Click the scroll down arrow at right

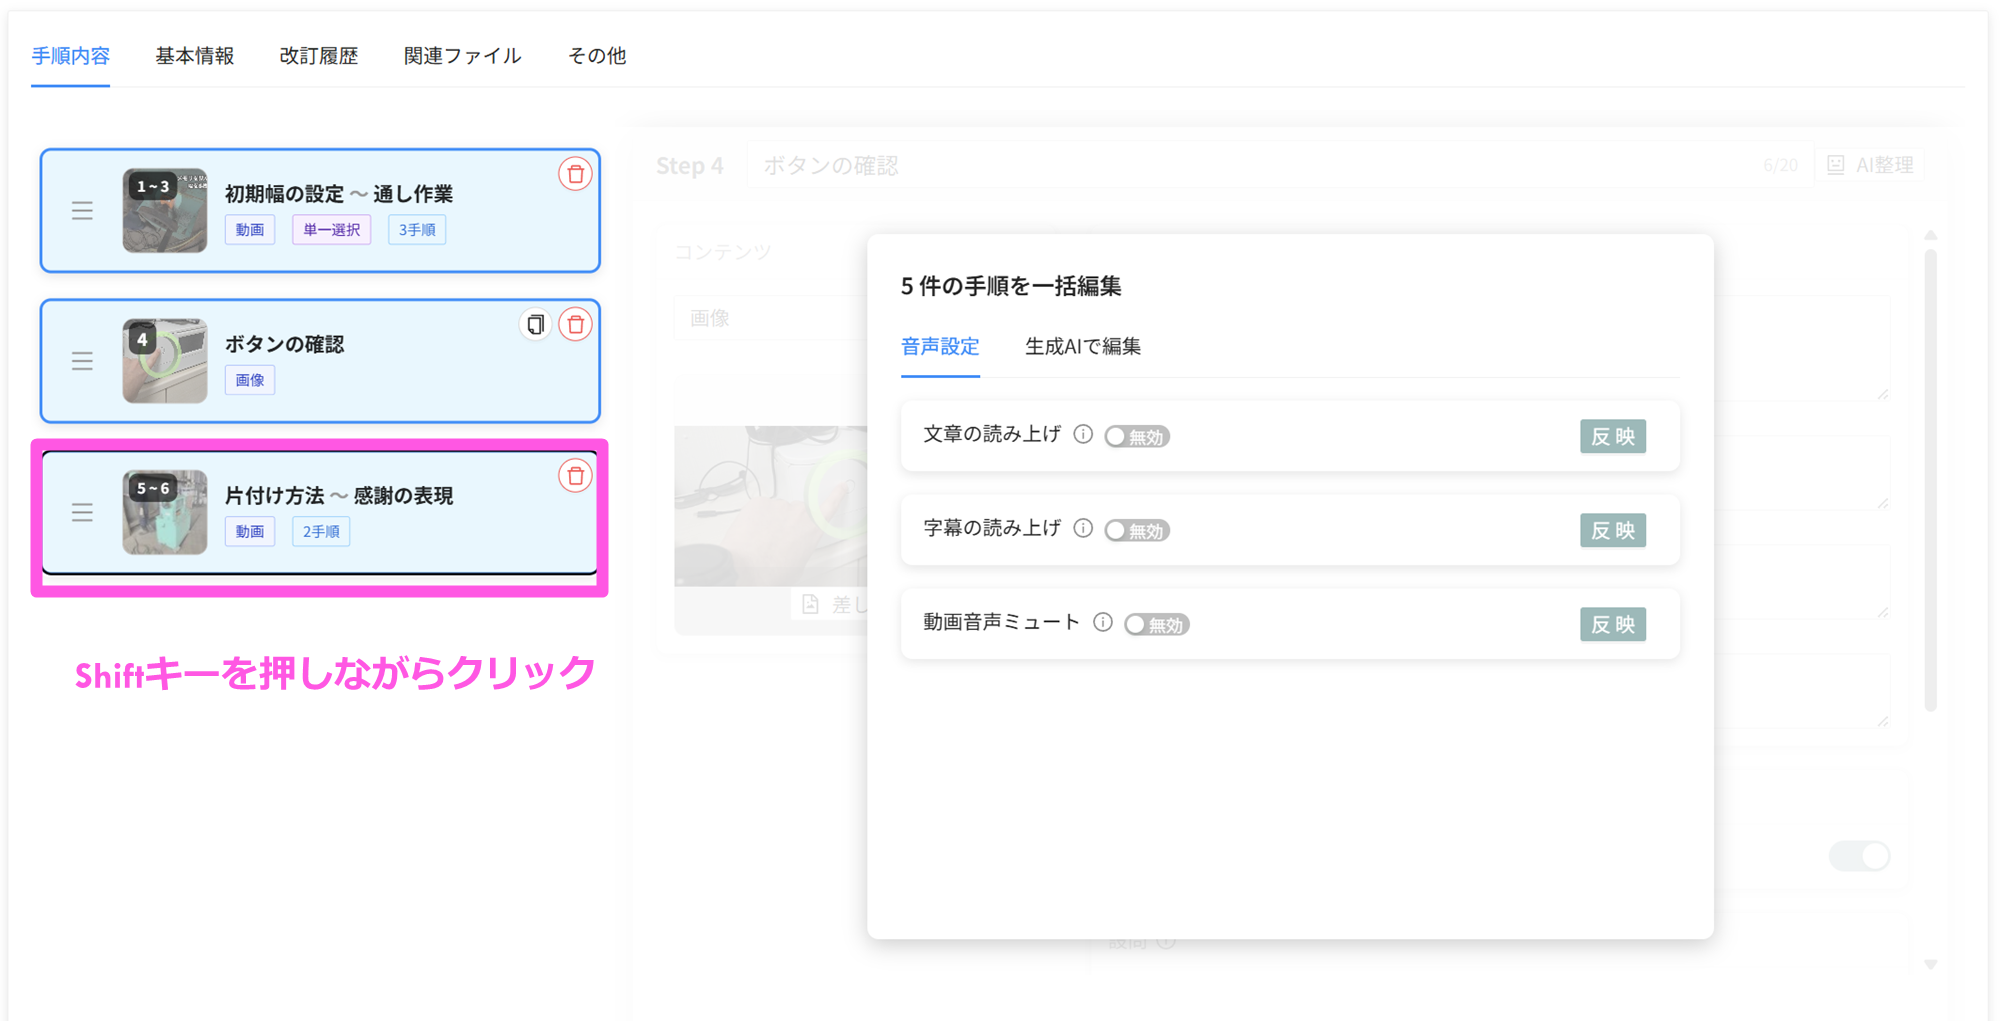(1930, 964)
